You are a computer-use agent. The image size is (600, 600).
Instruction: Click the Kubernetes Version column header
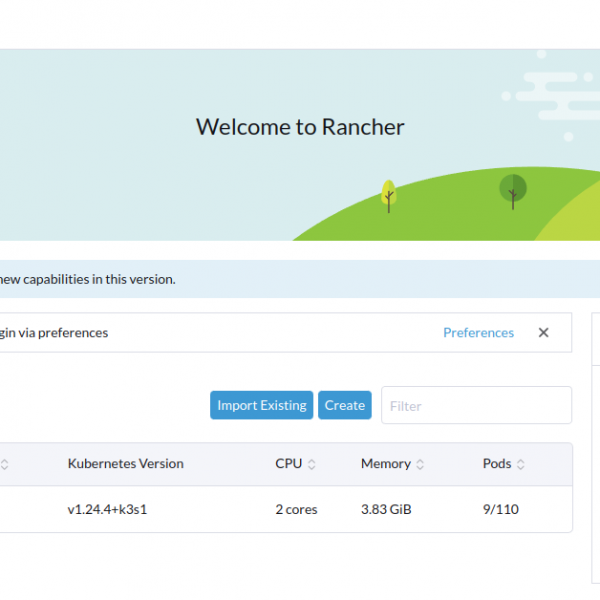[125, 464]
